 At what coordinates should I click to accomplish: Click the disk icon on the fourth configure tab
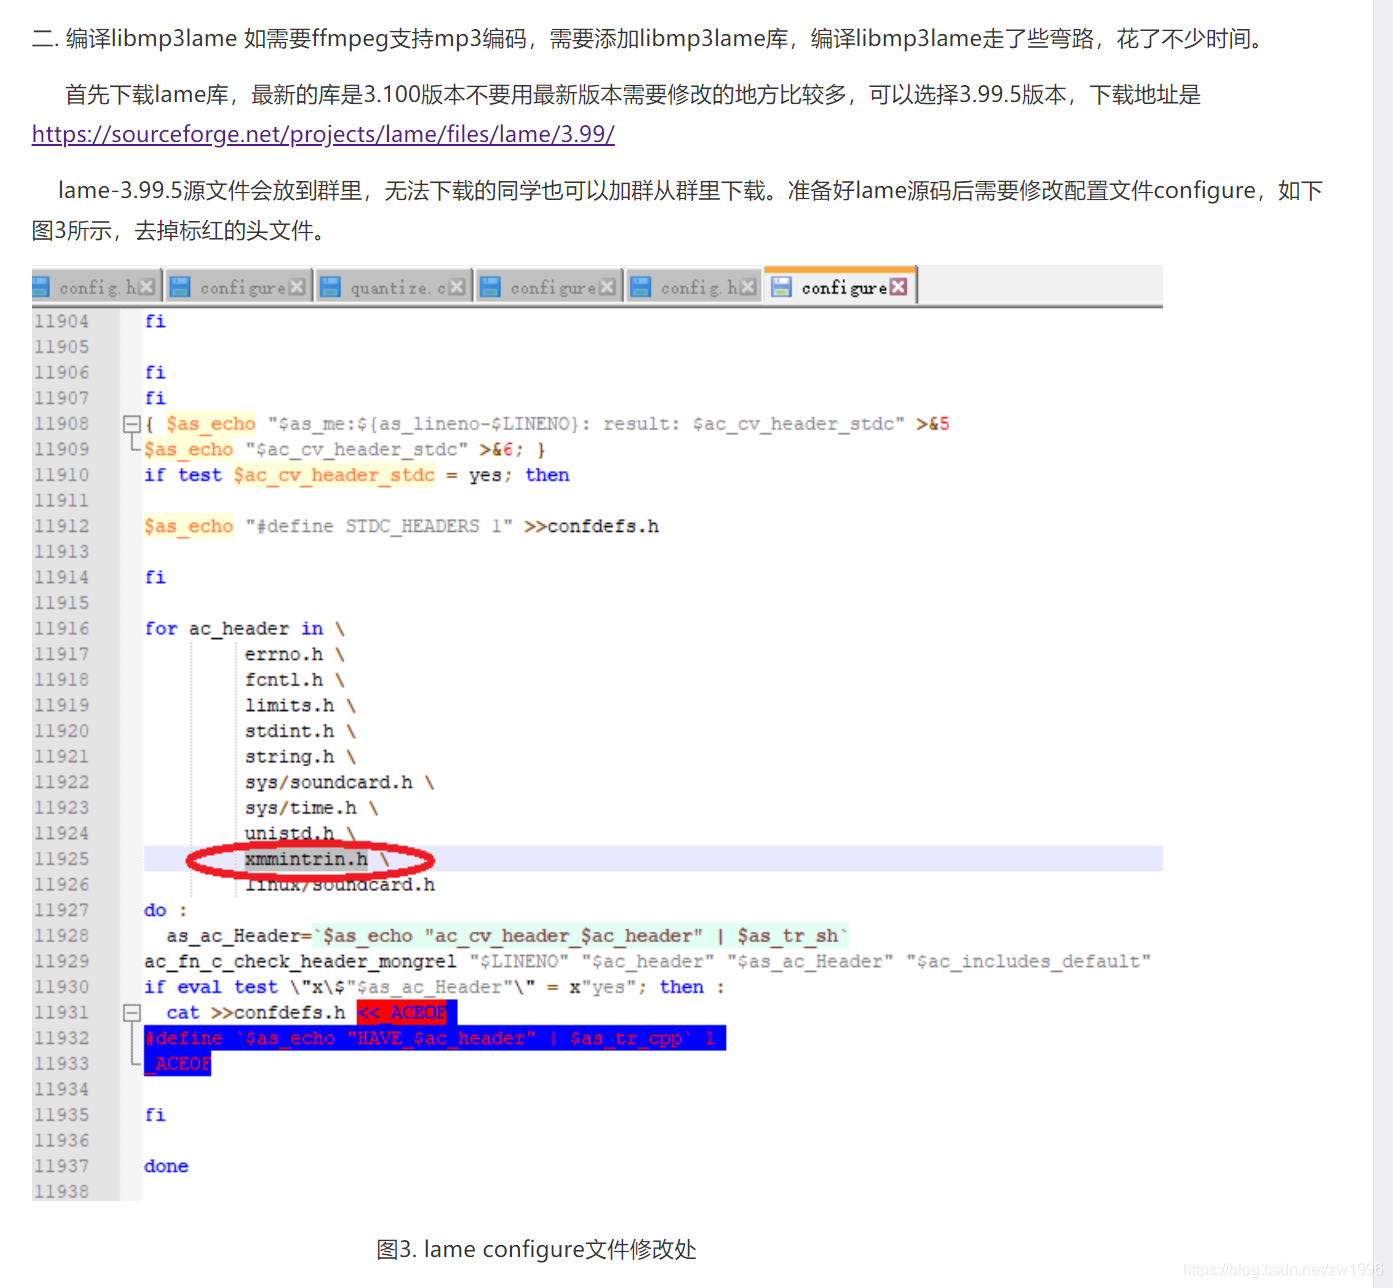490,287
